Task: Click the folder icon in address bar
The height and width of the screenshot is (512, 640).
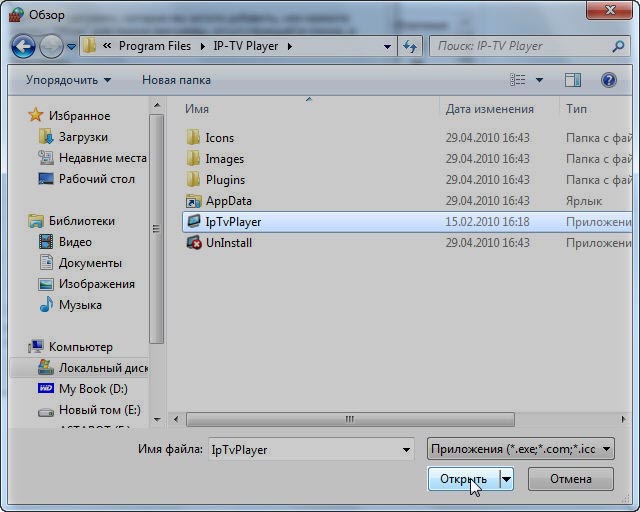Action: (x=89, y=46)
